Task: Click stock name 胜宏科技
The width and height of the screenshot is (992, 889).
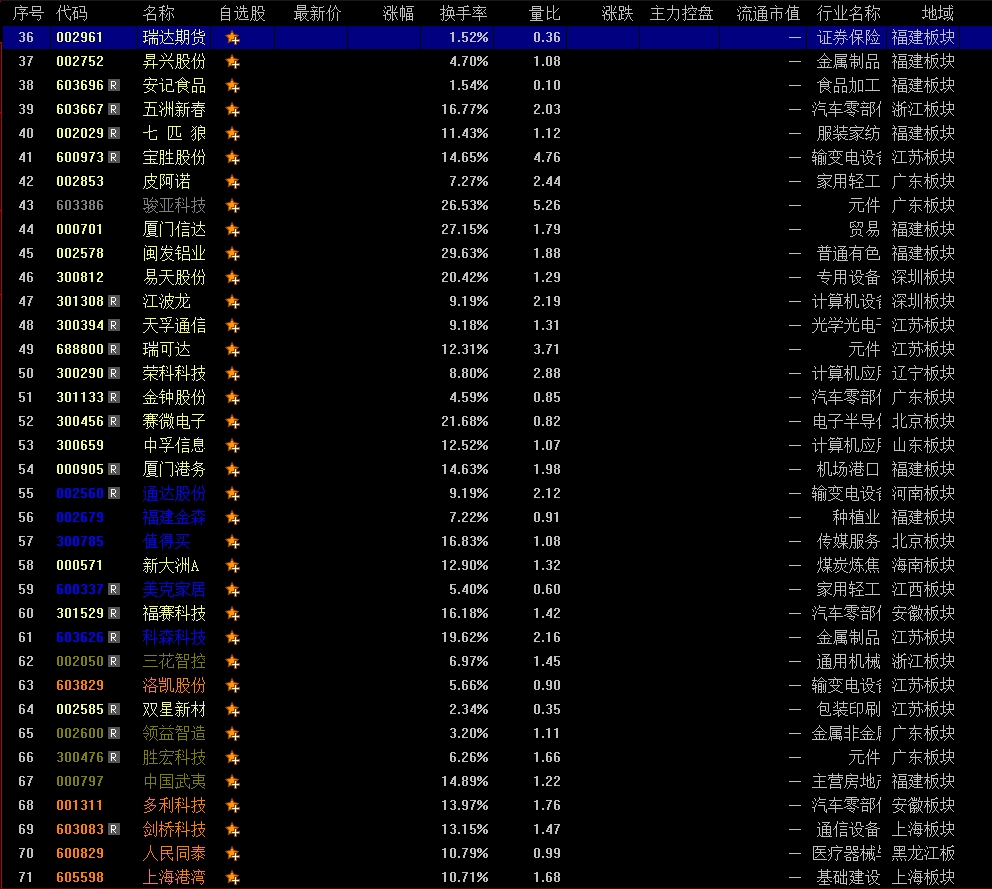Action: [x=174, y=757]
